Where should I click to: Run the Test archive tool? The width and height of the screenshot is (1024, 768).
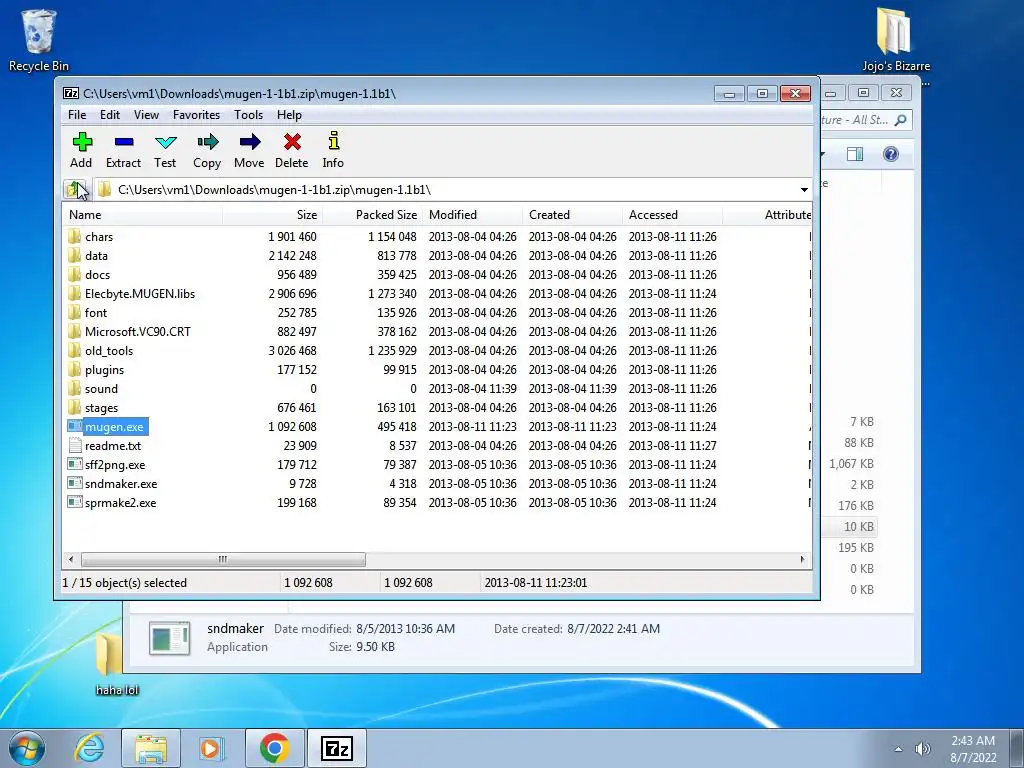tap(165, 142)
